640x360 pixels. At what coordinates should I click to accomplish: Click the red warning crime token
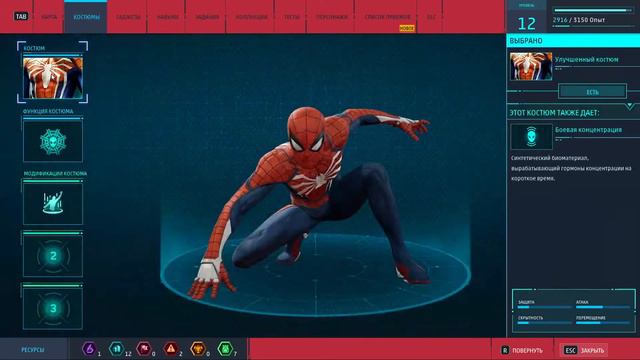point(171,349)
